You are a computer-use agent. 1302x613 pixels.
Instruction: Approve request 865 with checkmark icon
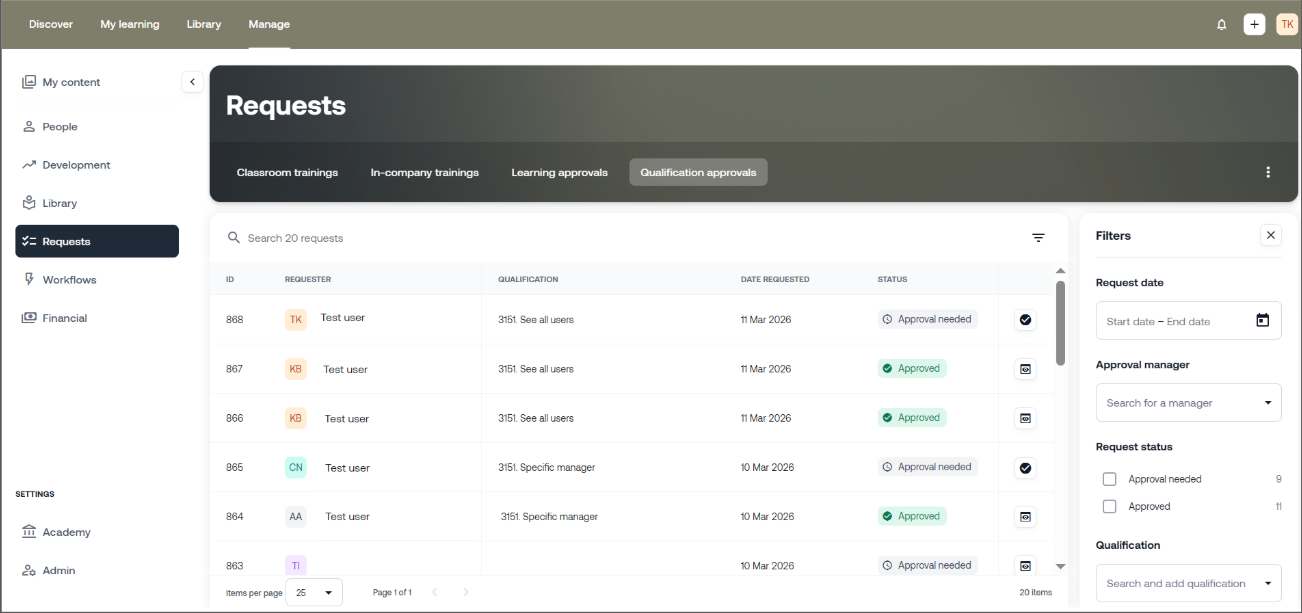(x=1025, y=467)
